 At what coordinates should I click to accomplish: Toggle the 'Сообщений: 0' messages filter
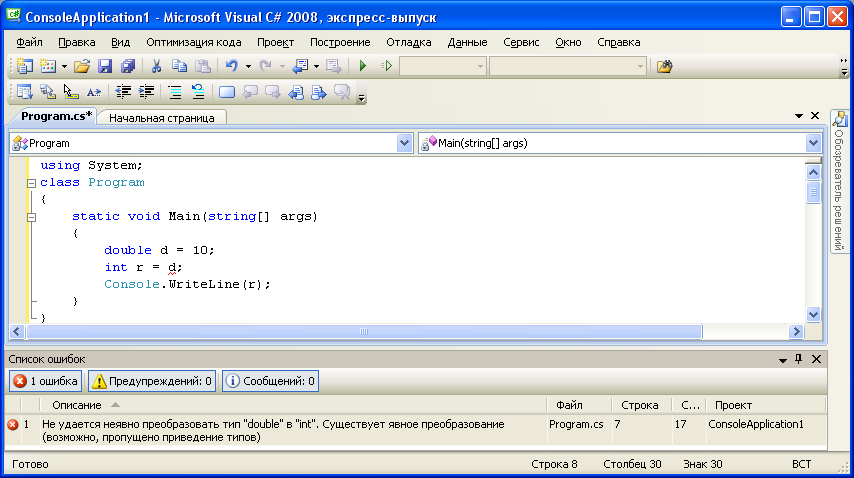click(x=270, y=381)
